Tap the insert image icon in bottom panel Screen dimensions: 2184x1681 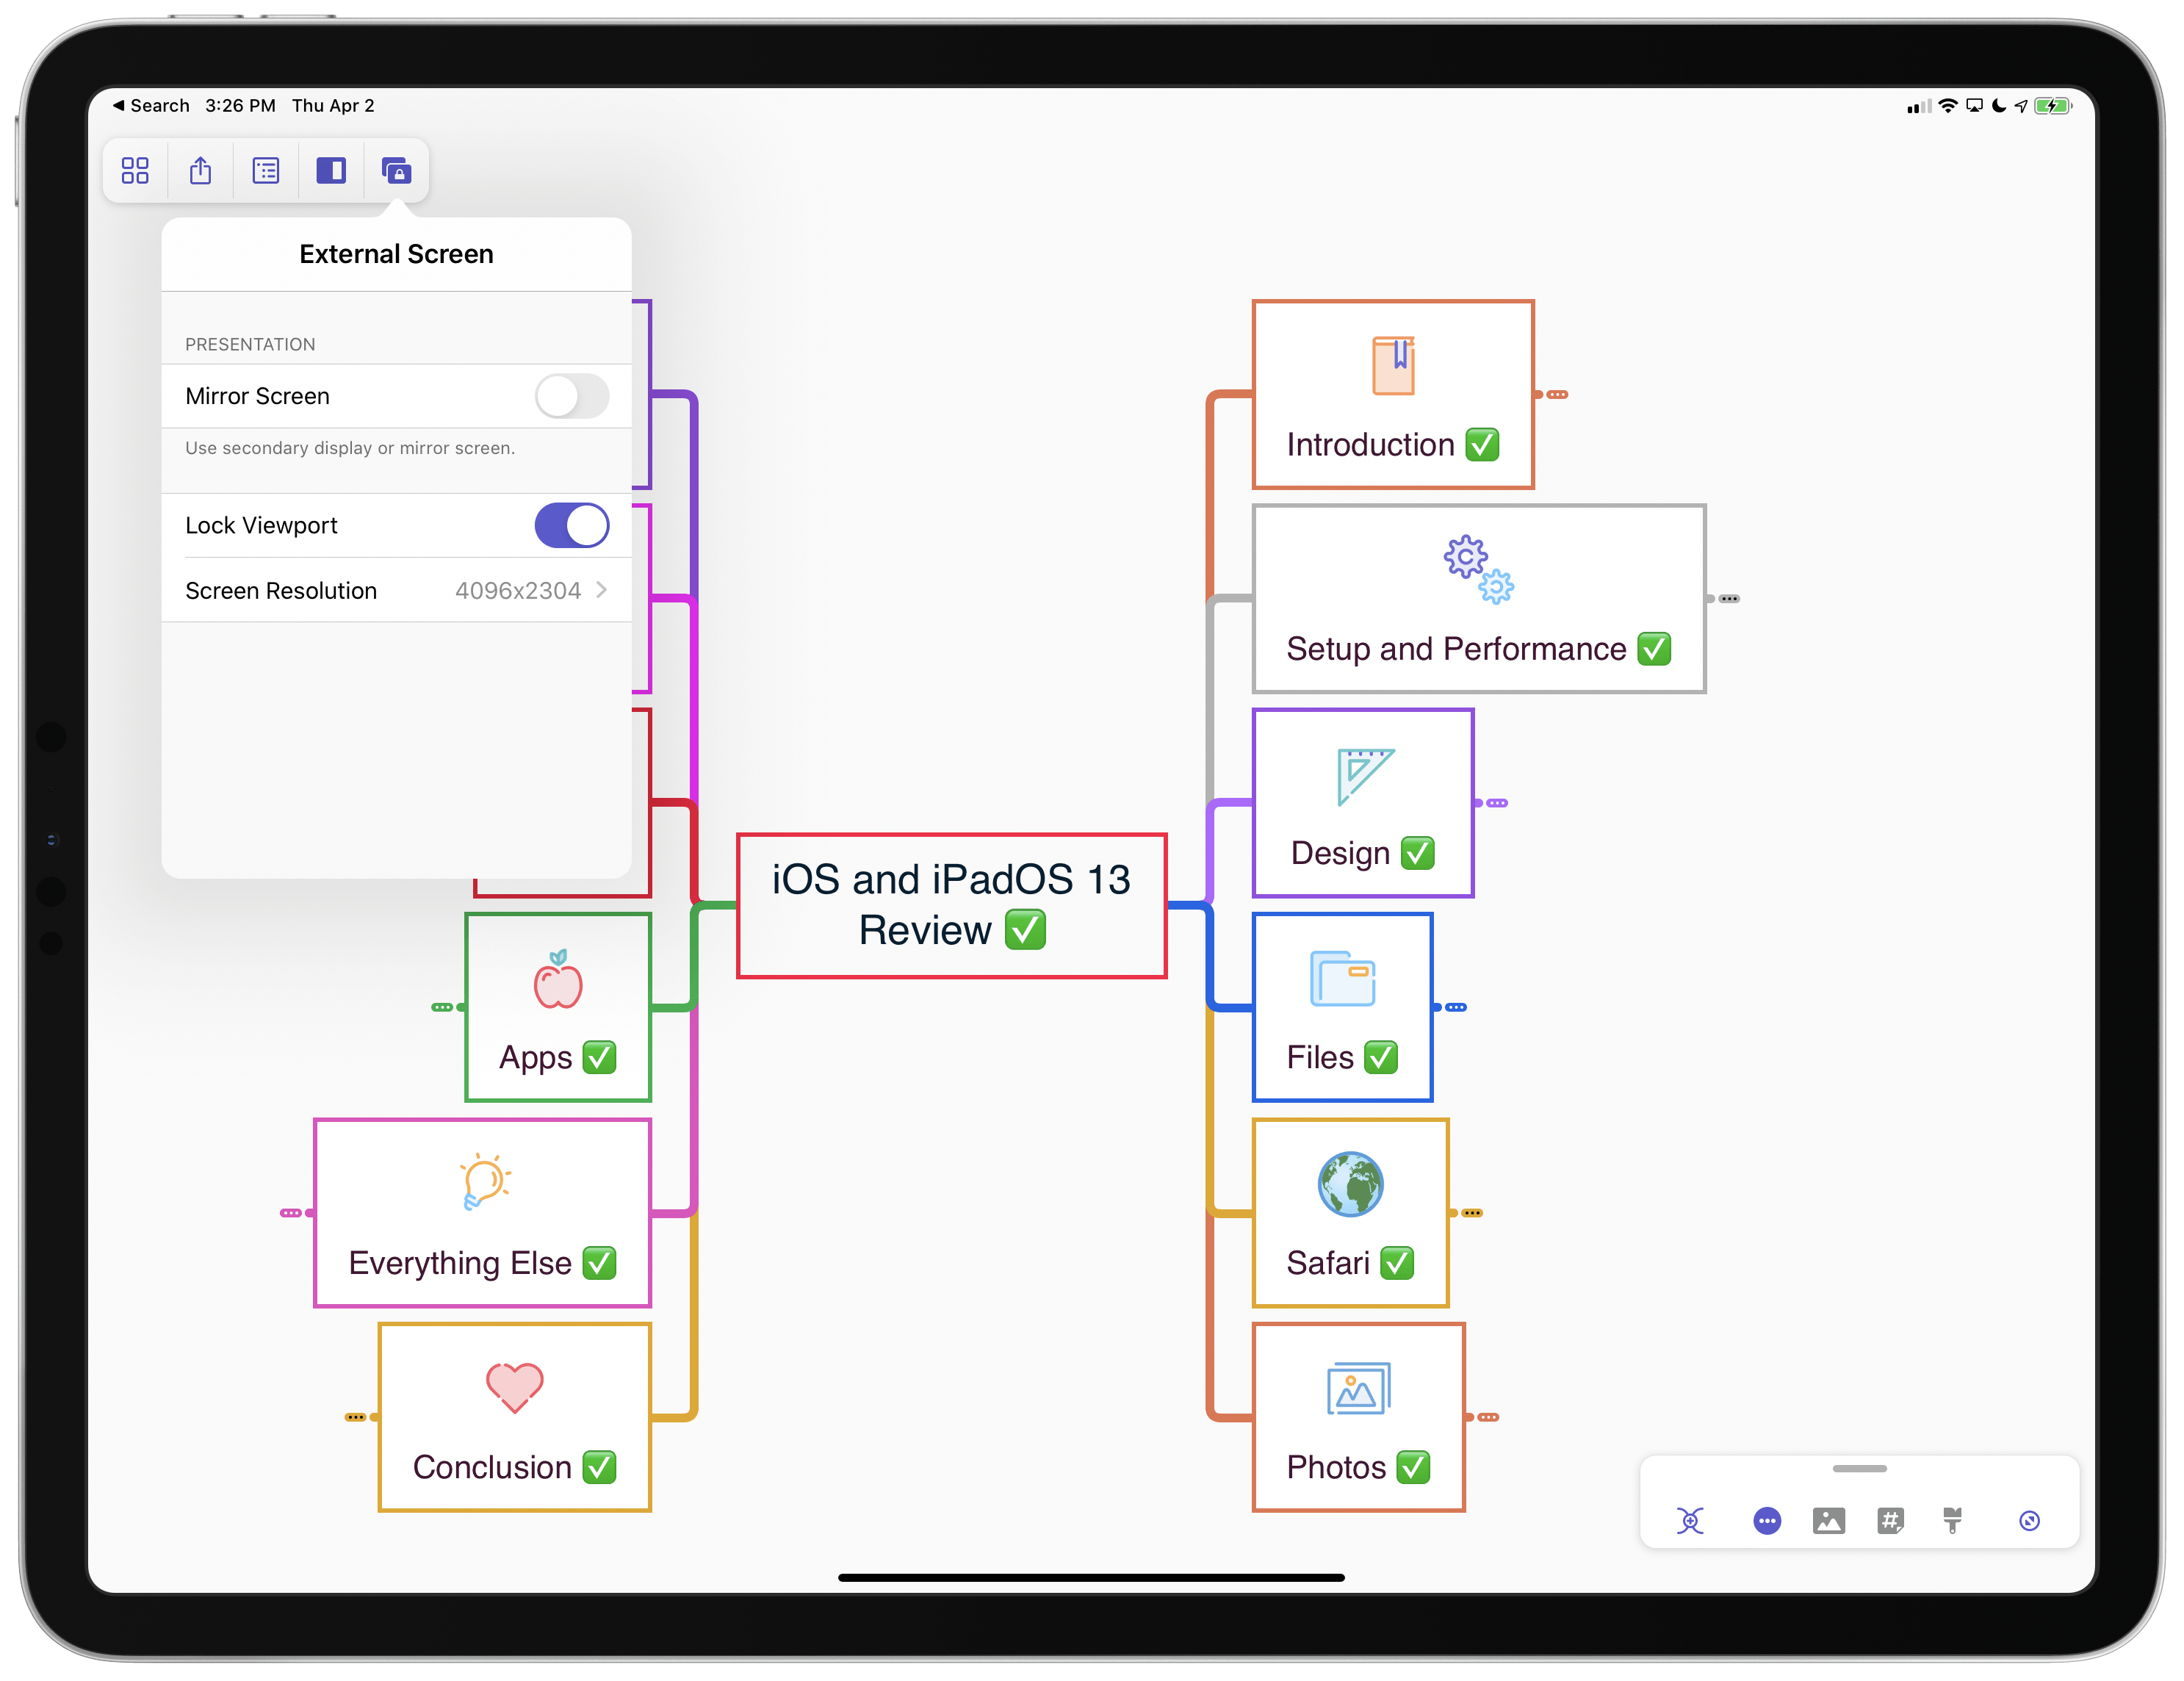pyautogui.click(x=1829, y=1521)
